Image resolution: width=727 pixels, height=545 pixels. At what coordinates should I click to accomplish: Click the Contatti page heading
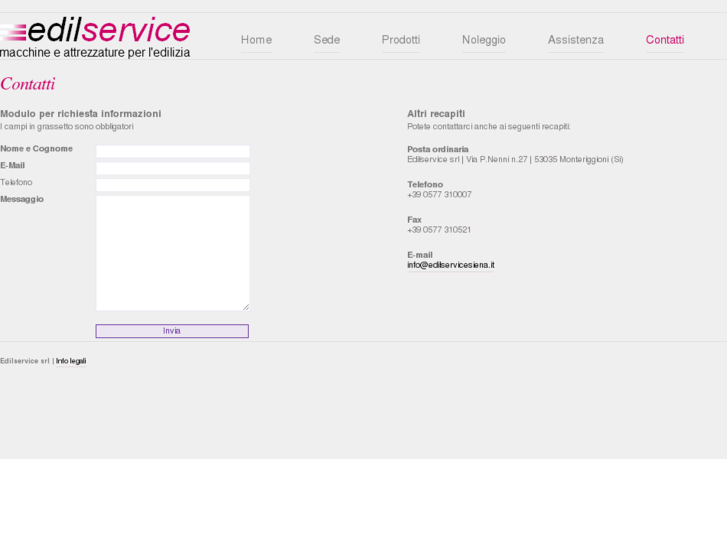tap(28, 84)
